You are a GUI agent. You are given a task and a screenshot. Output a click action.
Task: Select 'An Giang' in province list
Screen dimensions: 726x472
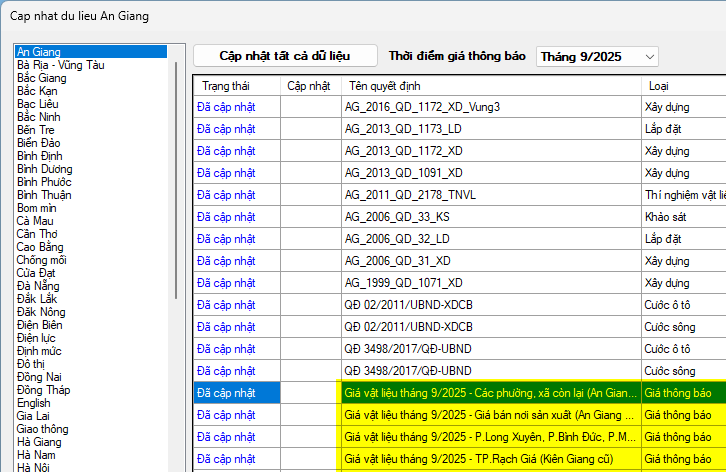(x=91, y=51)
